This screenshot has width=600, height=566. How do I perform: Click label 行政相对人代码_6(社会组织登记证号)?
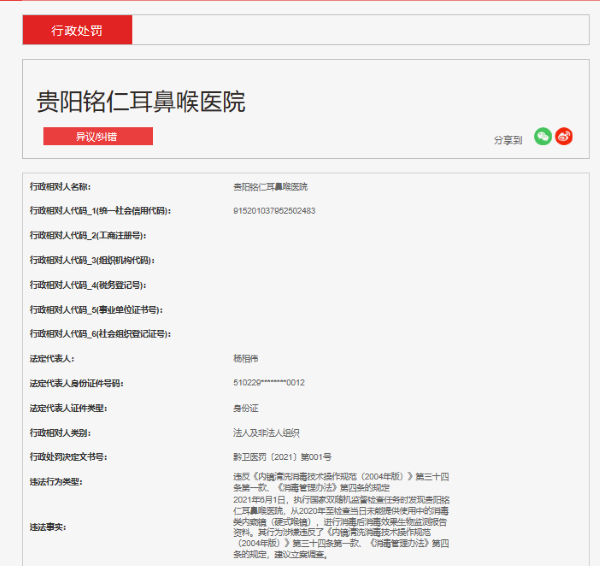(x=101, y=334)
